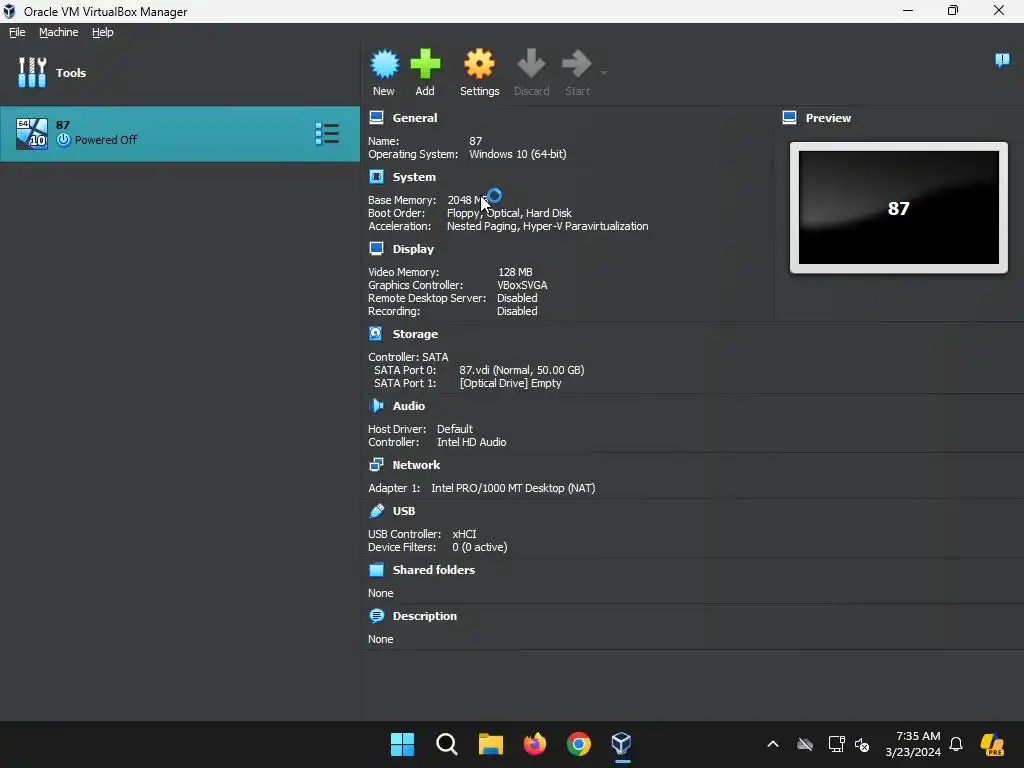Click the muted volume tray icon
This screenshot has height=768, width=1024.
(x=862, y=744)
